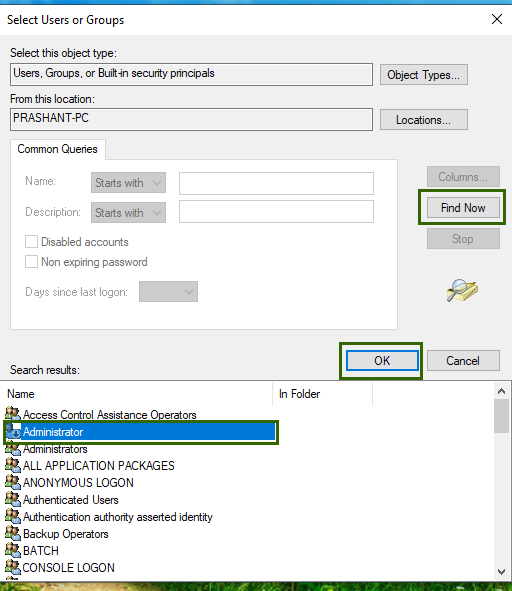This screenshot has height=591, width=512.
Task: Click the Backup Operators group icon
Action: [13, 533]
